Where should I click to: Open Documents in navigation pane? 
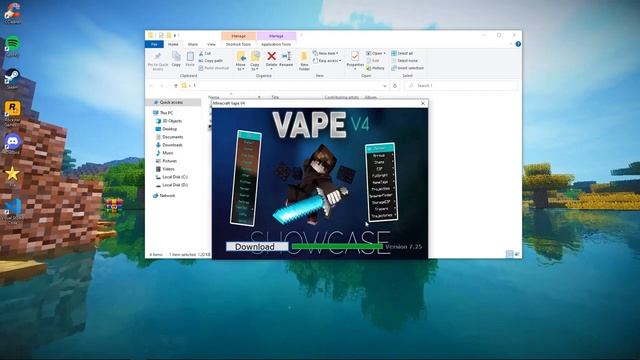[173, 137]
